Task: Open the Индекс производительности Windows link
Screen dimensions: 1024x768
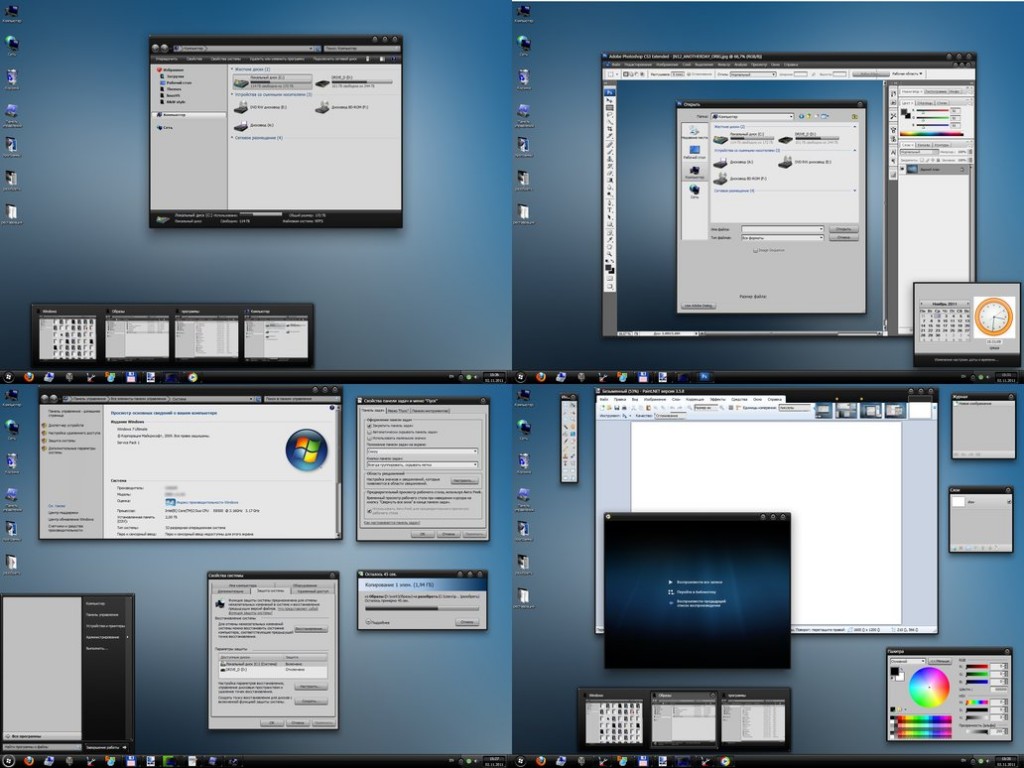Action: click(207, 502)
